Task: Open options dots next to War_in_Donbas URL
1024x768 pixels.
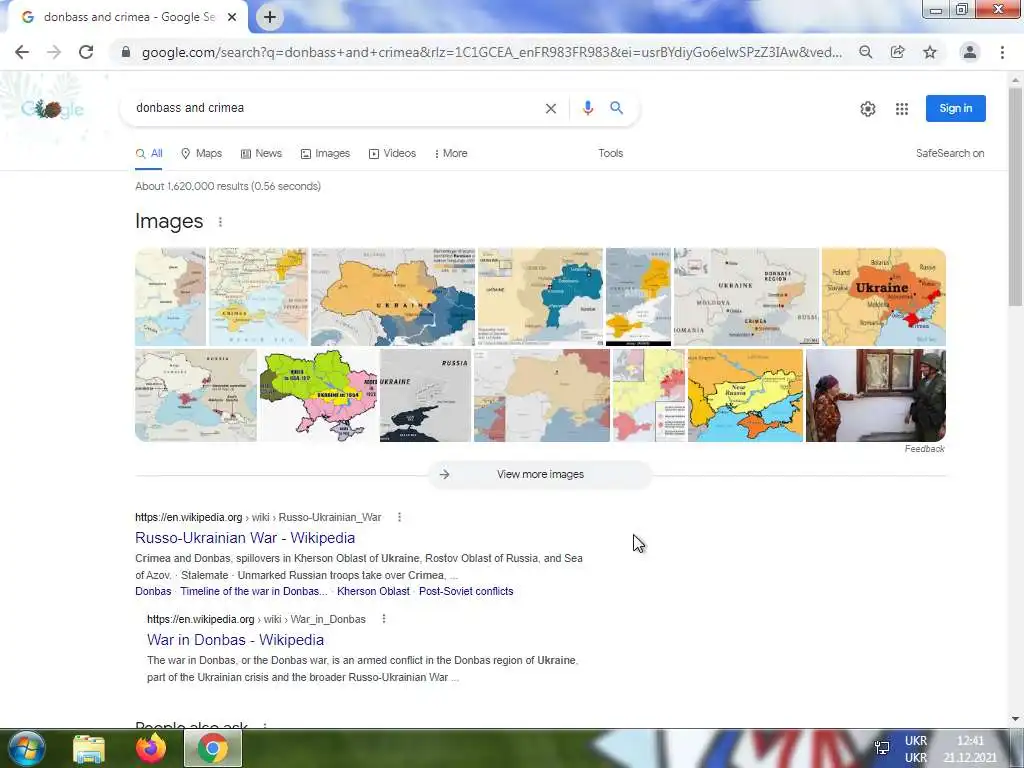Action: [383, 619]
